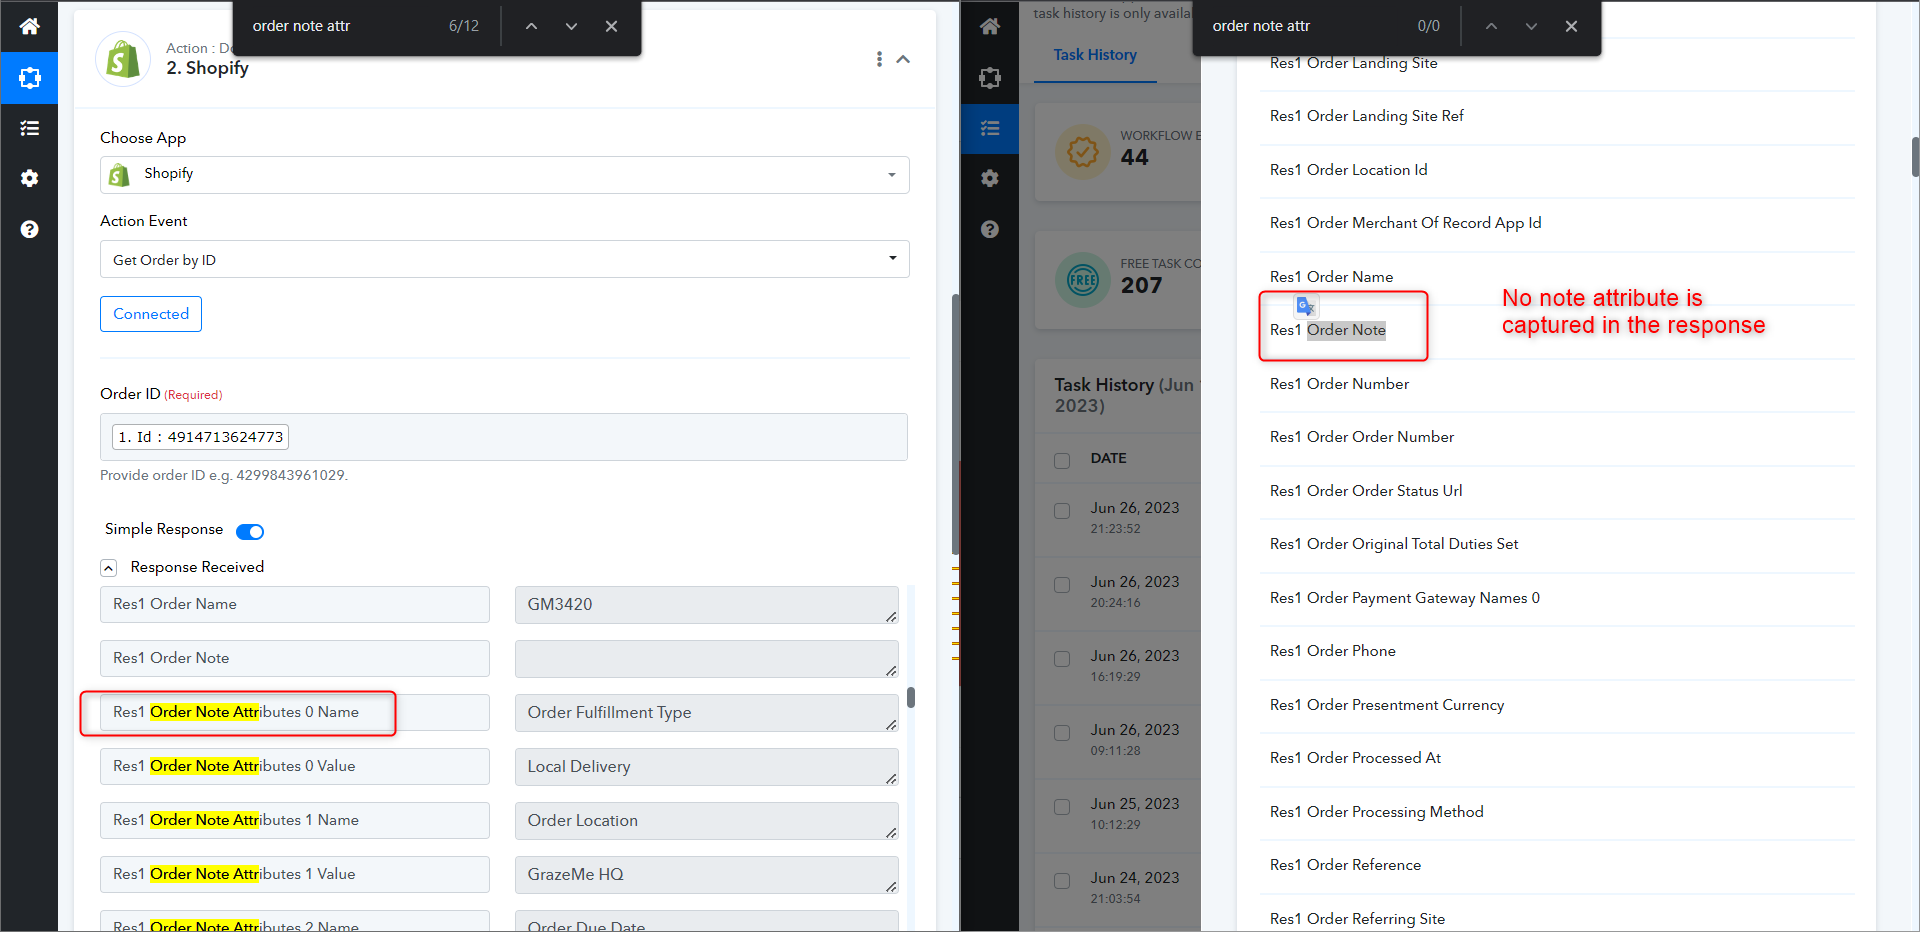The width and height of the screenshot is (1920, 932).
Task: Select Res1 Order Landing Site Ref in response list
Action: pos(1556,116)
